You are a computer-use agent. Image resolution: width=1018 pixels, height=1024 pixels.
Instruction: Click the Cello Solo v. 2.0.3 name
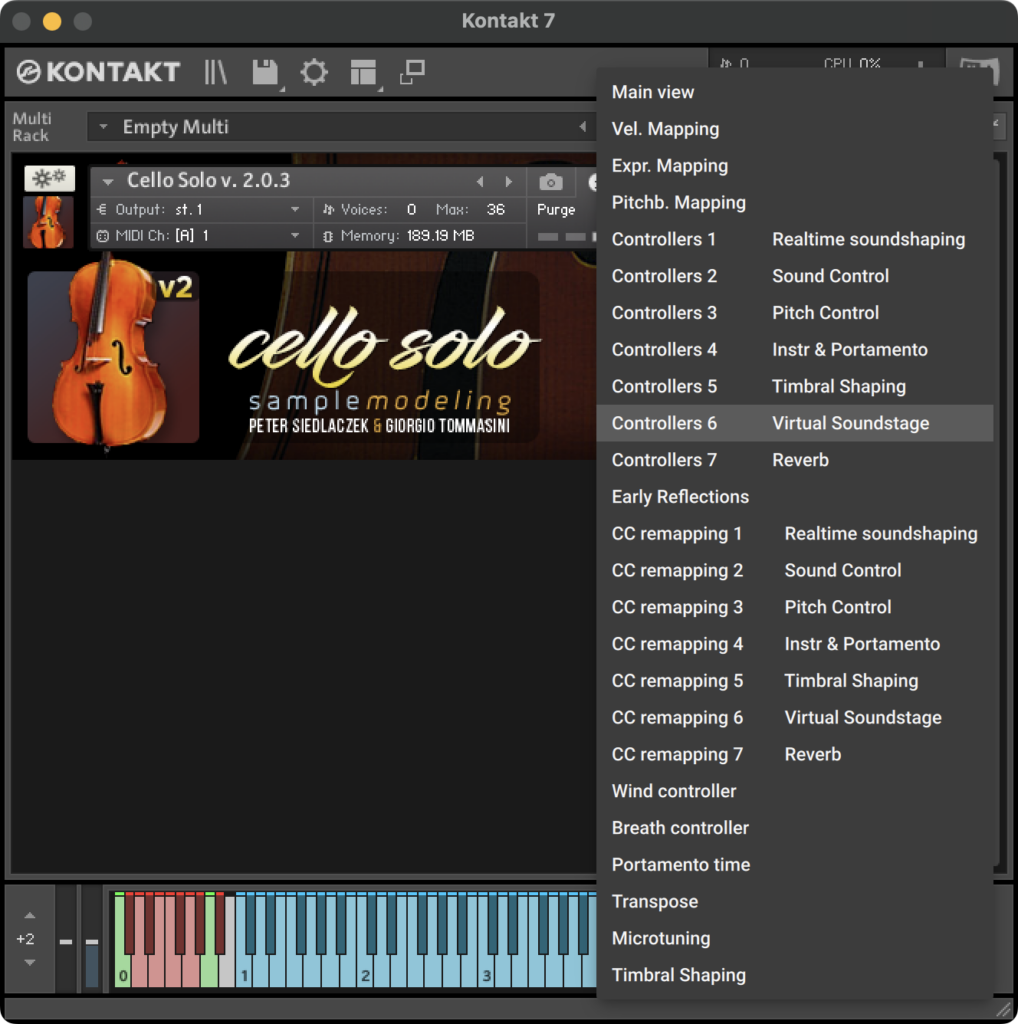208,180
